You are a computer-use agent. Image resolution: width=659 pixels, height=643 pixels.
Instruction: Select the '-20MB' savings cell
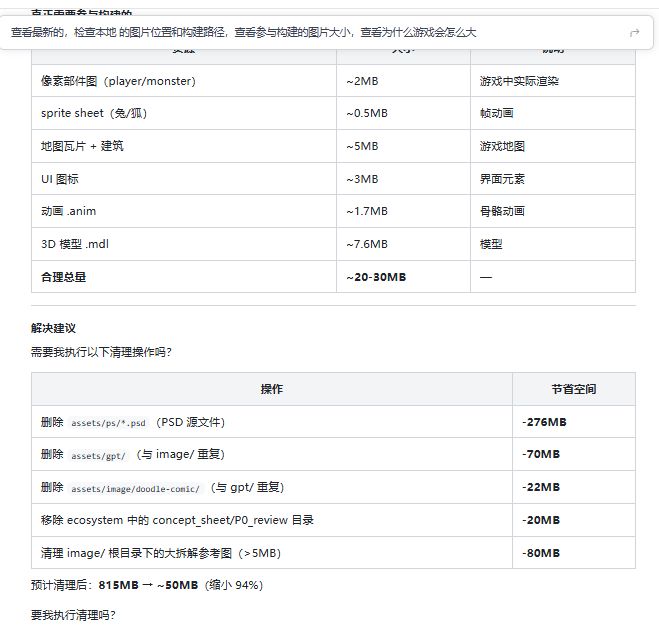(574, 520)
